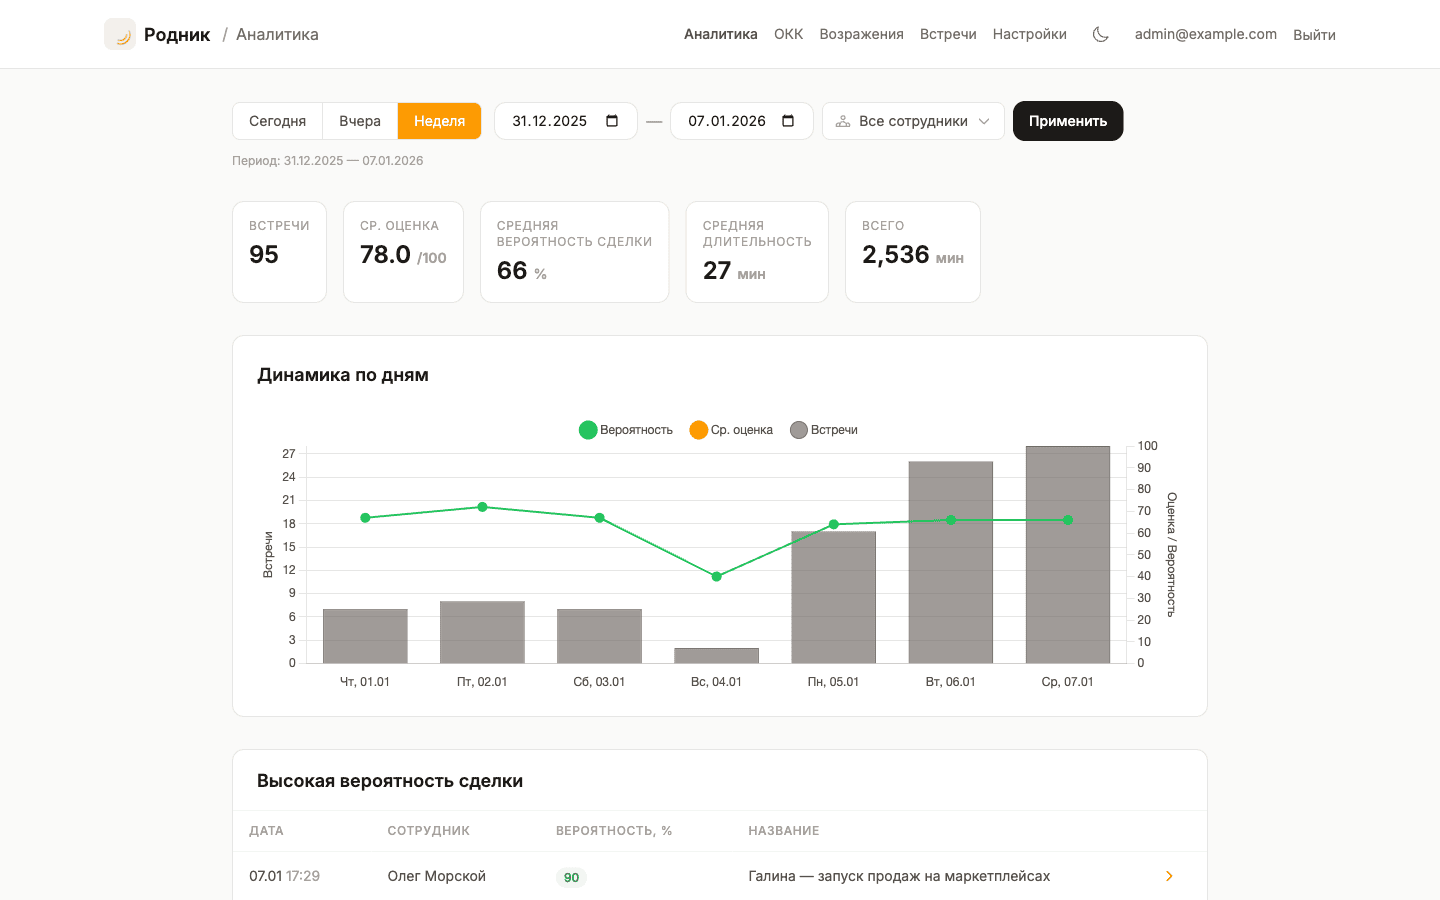Click the Родник logo icon
This screenshot has height=900, width=1440.
click(120, 34)
